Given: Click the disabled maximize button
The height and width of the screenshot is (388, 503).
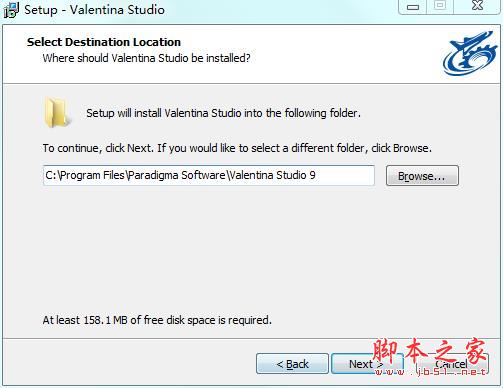Looking at the screenshot, I should coord(440,6).
